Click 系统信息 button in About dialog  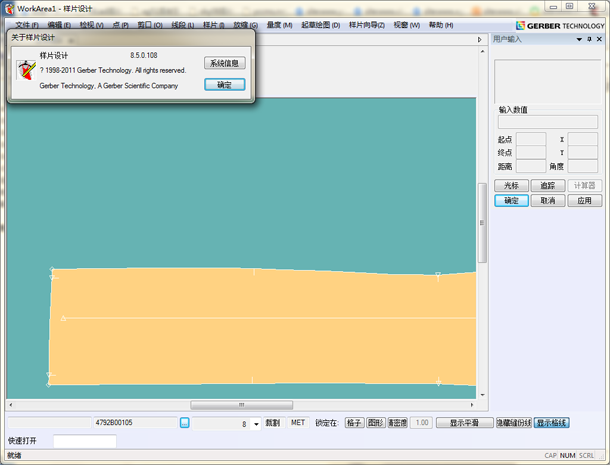point(225,63)
